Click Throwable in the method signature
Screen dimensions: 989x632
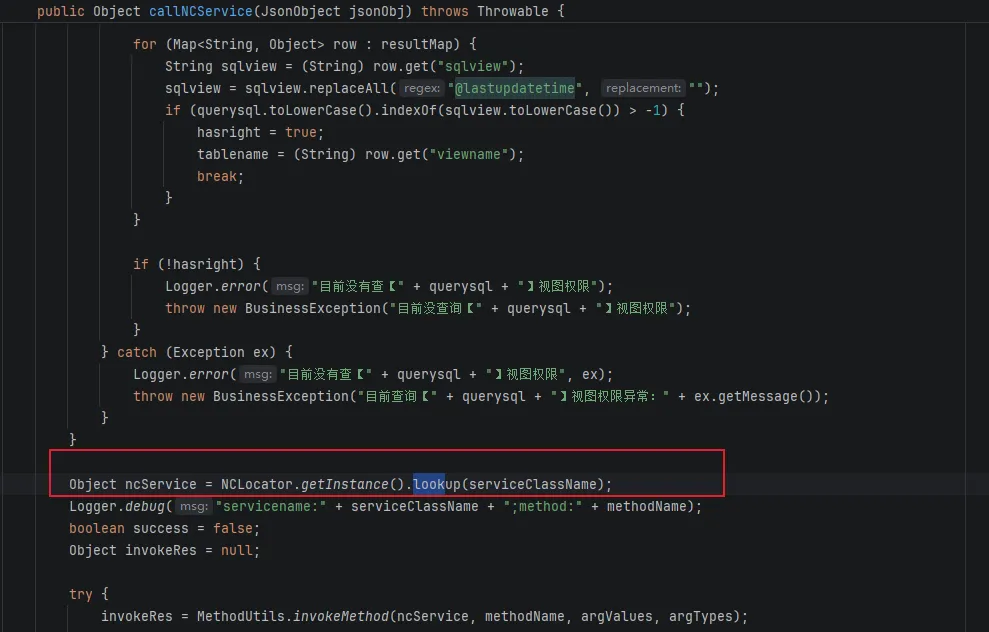click(512, 12)
